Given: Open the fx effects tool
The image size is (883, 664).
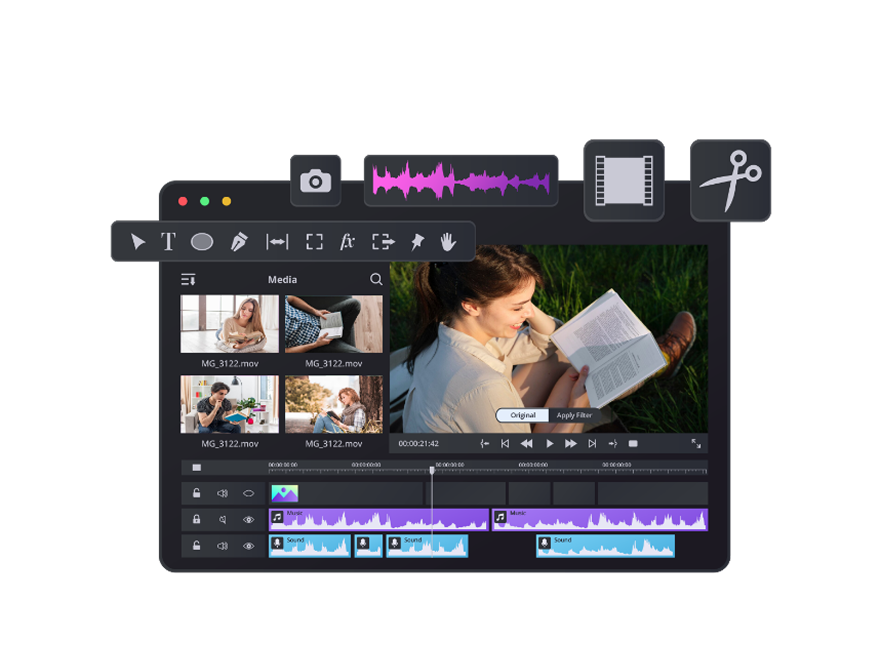Looking at the screenshot, I should (x=347, y=241).
